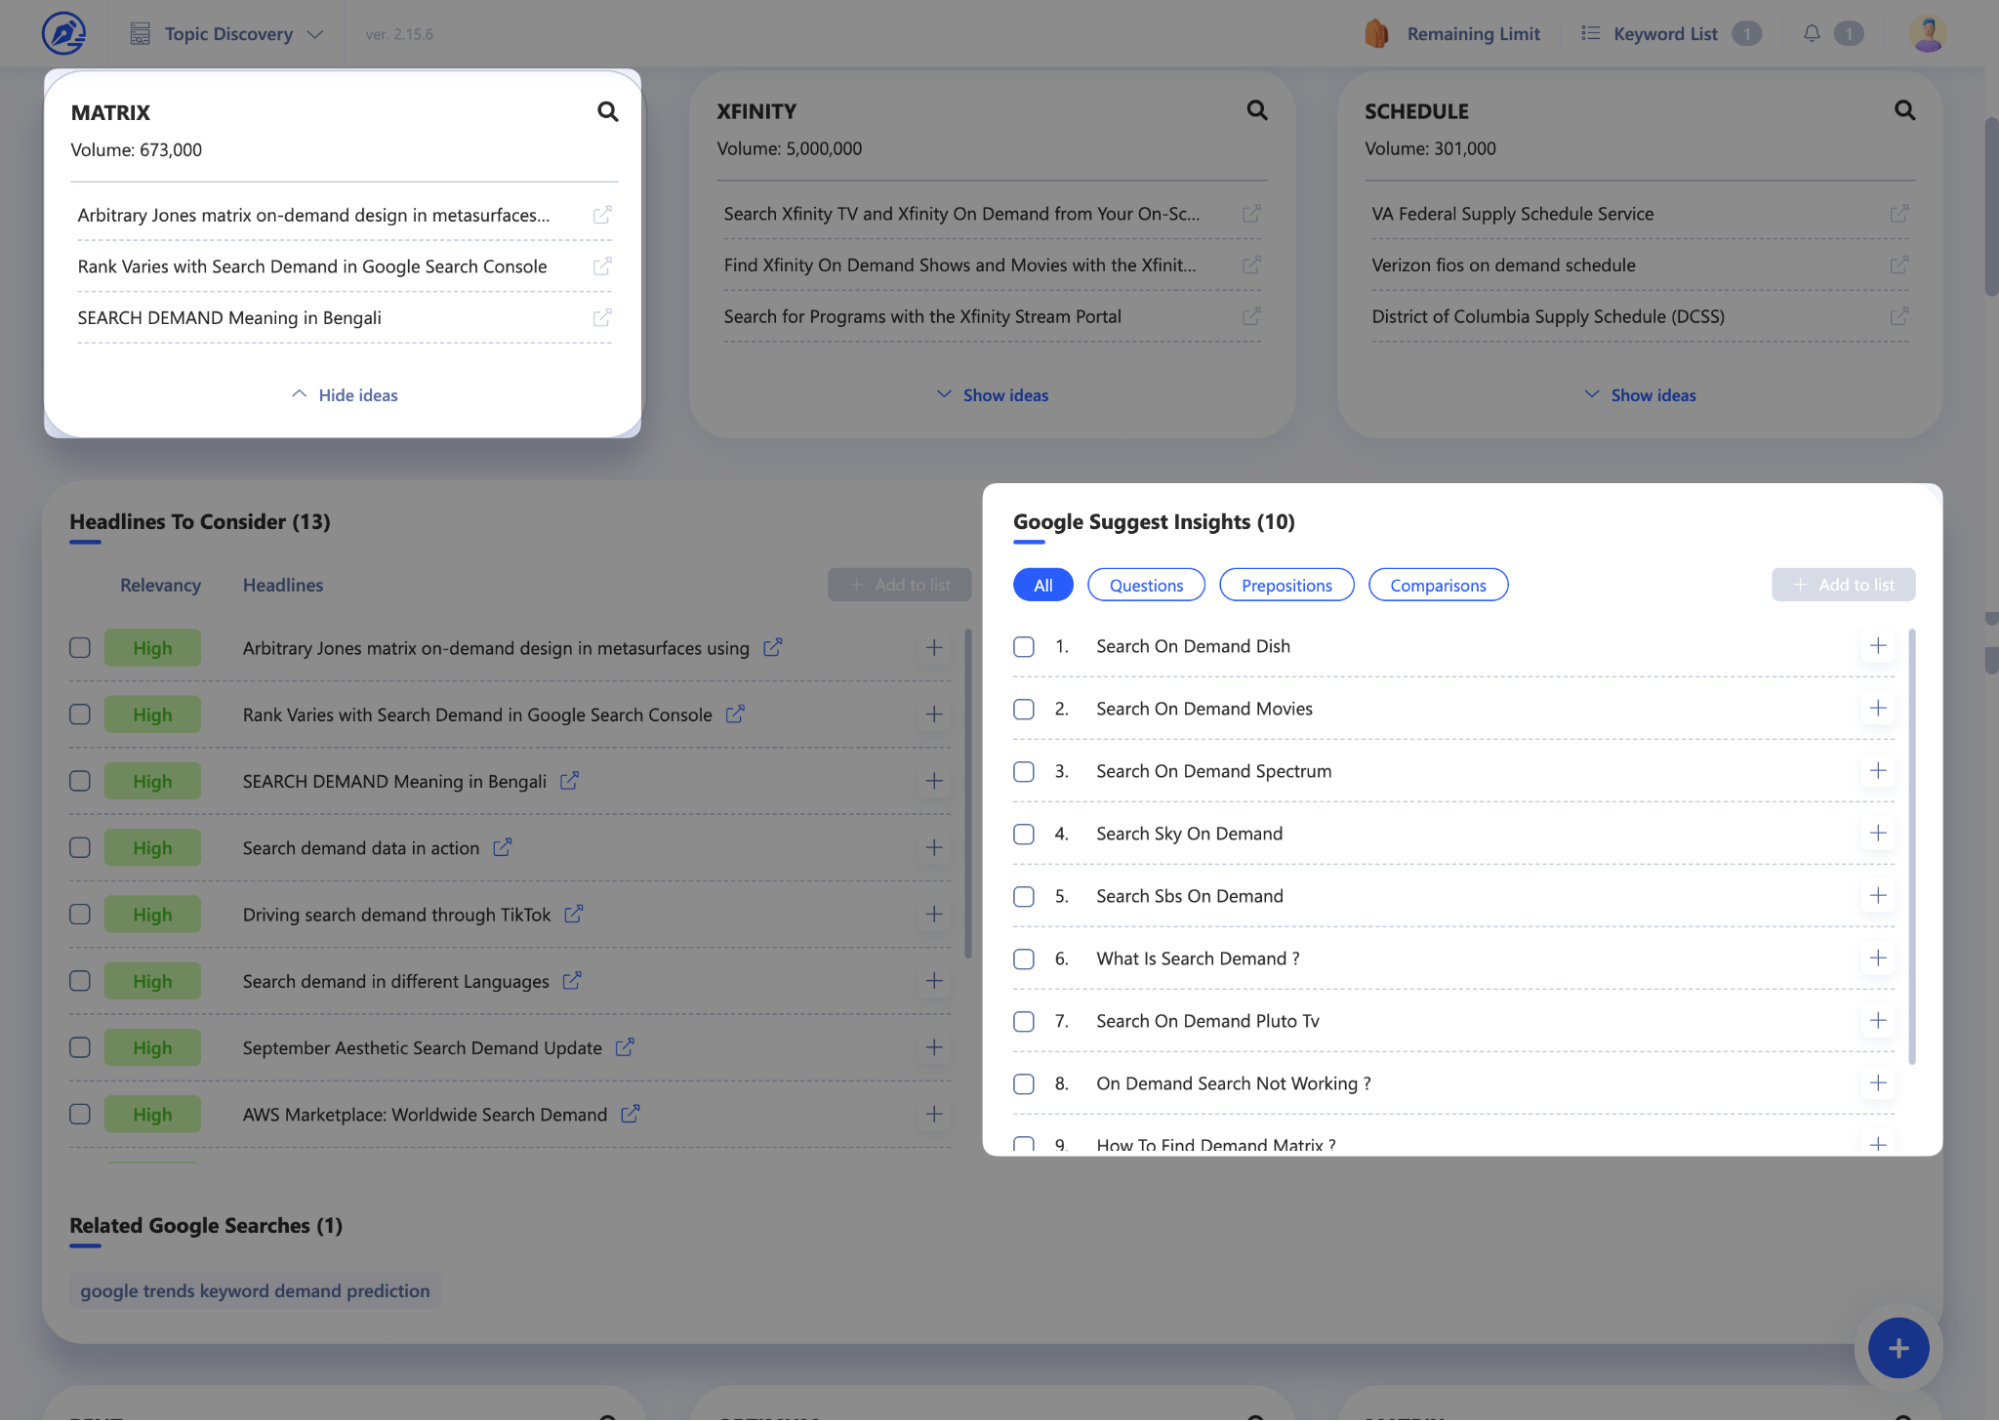Check Search On Demand Movies checkbox
The height and width of the screenshot is (1421, 1999).
(x=1024, y=709)
